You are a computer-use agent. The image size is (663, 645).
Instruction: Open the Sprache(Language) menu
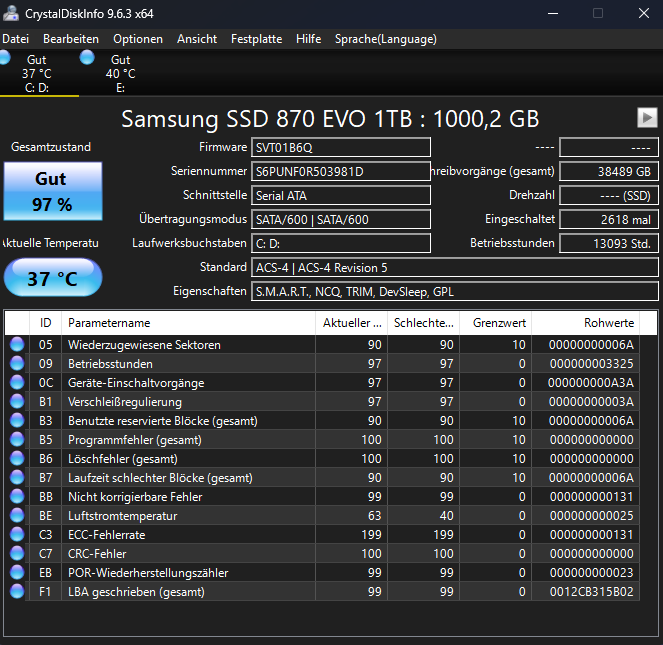pos(386,39)
